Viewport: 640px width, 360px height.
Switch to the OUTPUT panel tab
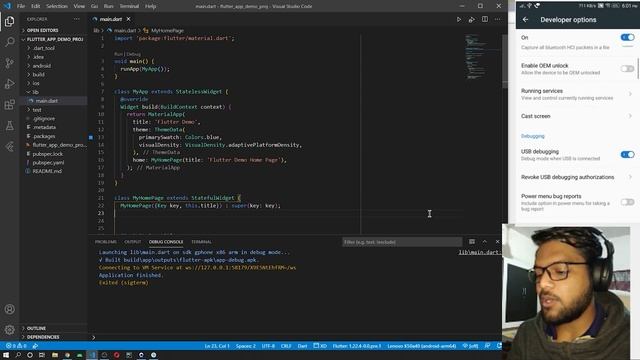133,242
